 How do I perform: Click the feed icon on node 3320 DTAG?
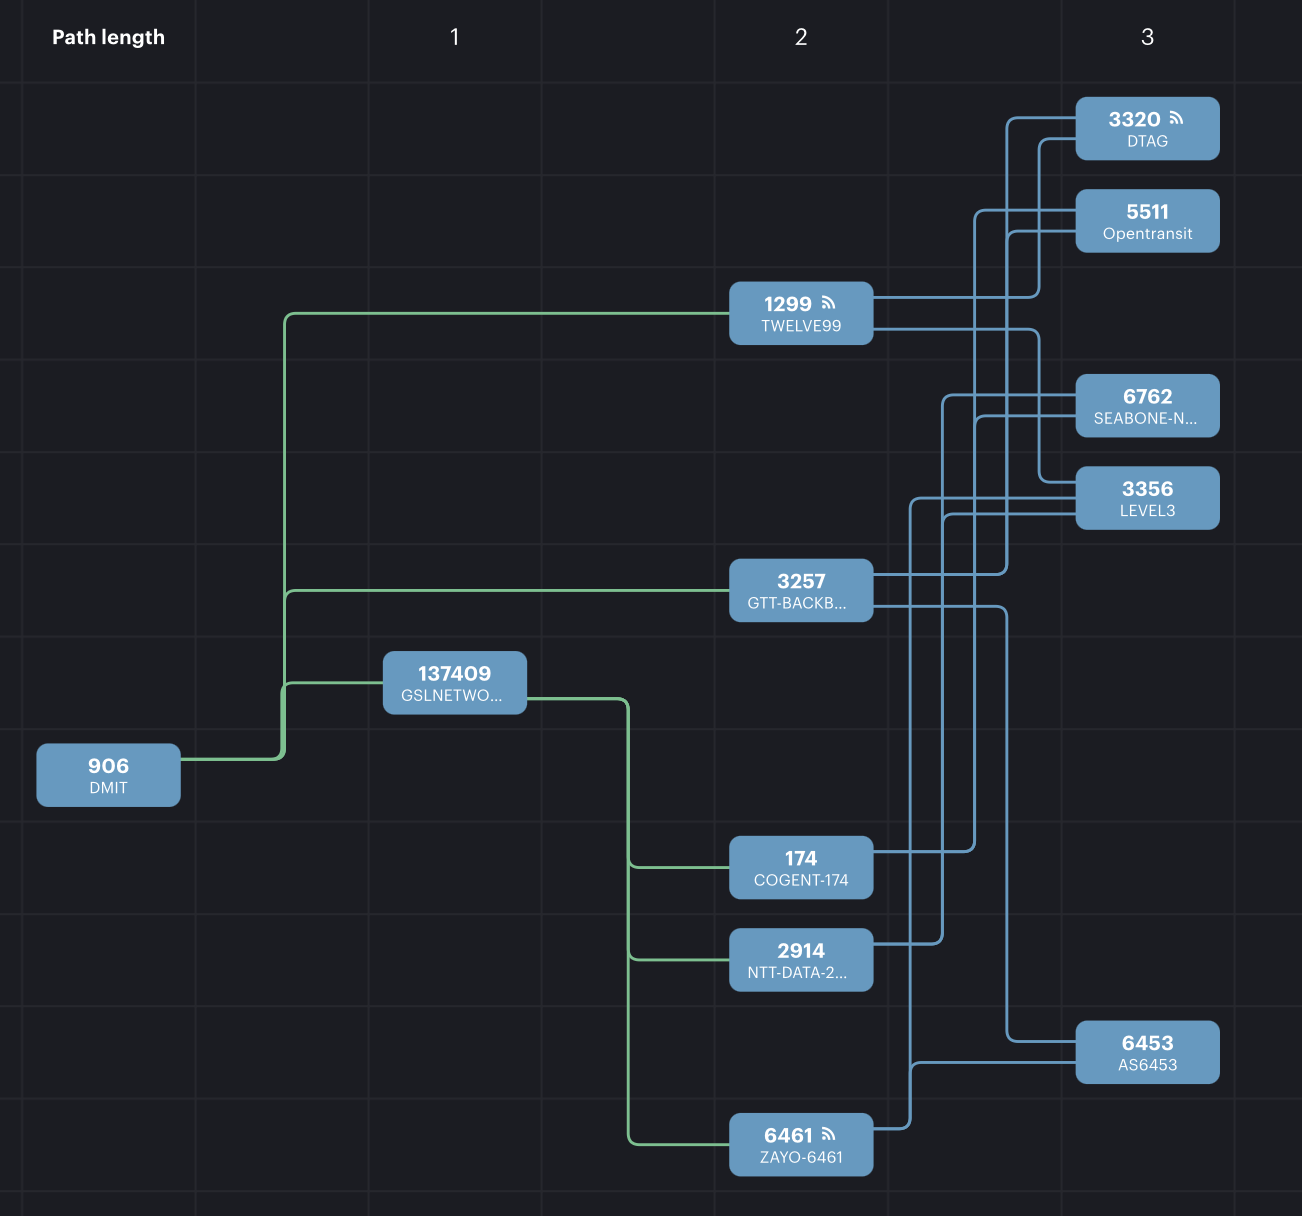coord(1176,118)
